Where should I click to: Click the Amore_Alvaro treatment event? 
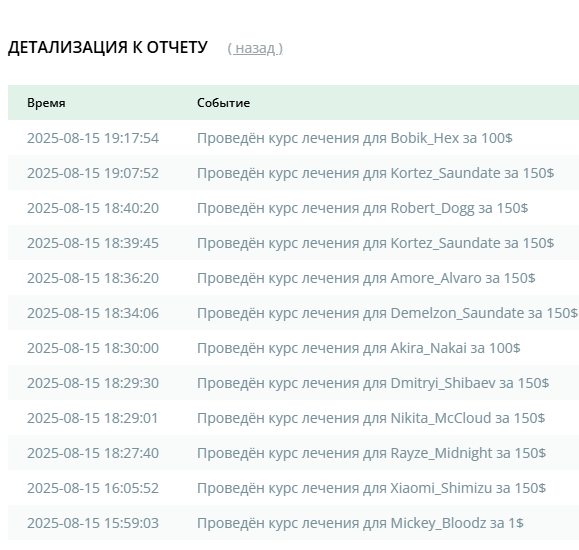tap(366, 278)
